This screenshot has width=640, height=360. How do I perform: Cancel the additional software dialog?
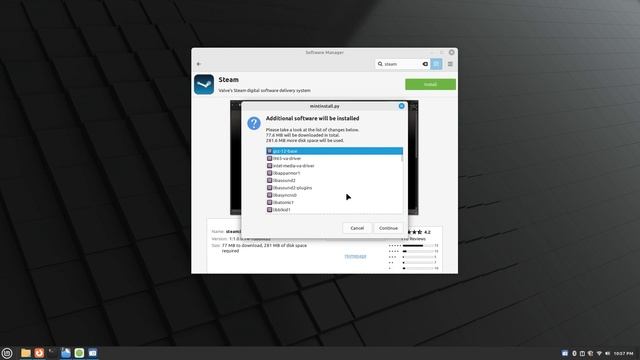pos(357,228)
